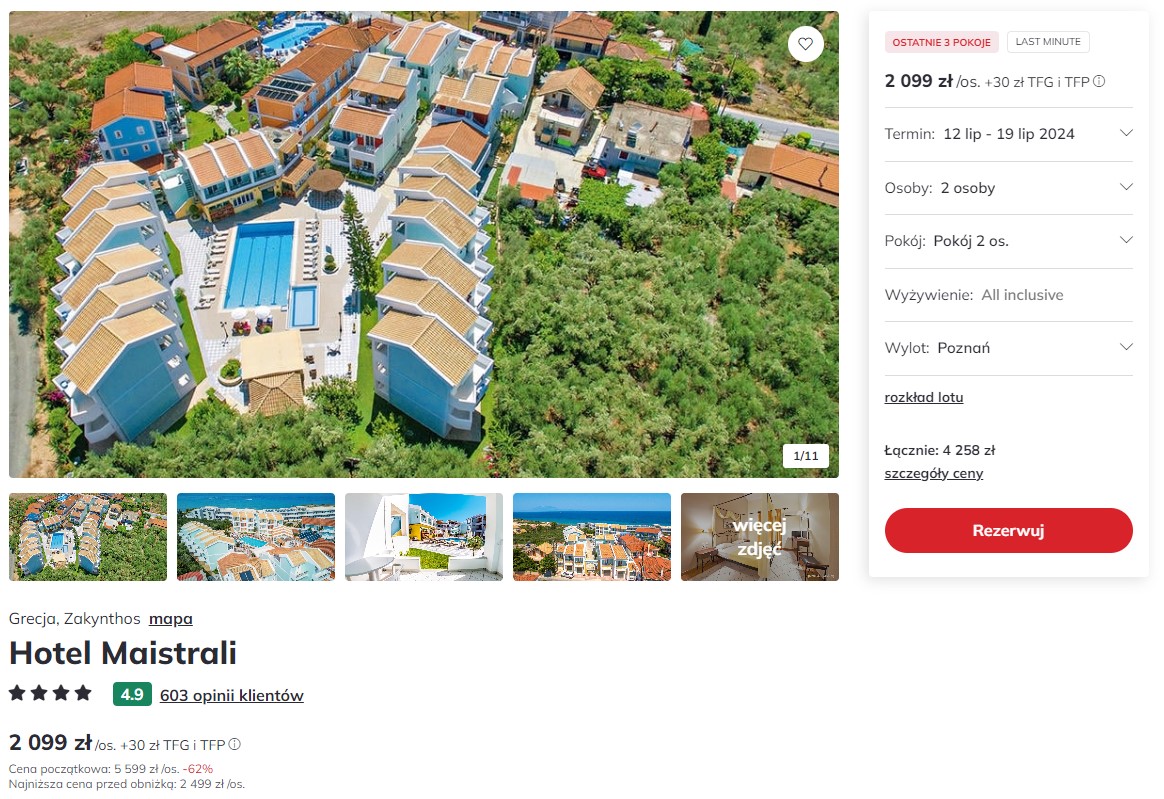Open więcej zdjęć photo gallery thumbnail
The width and height of the screenshot is (1164, 799).
[x=759, y=537]
